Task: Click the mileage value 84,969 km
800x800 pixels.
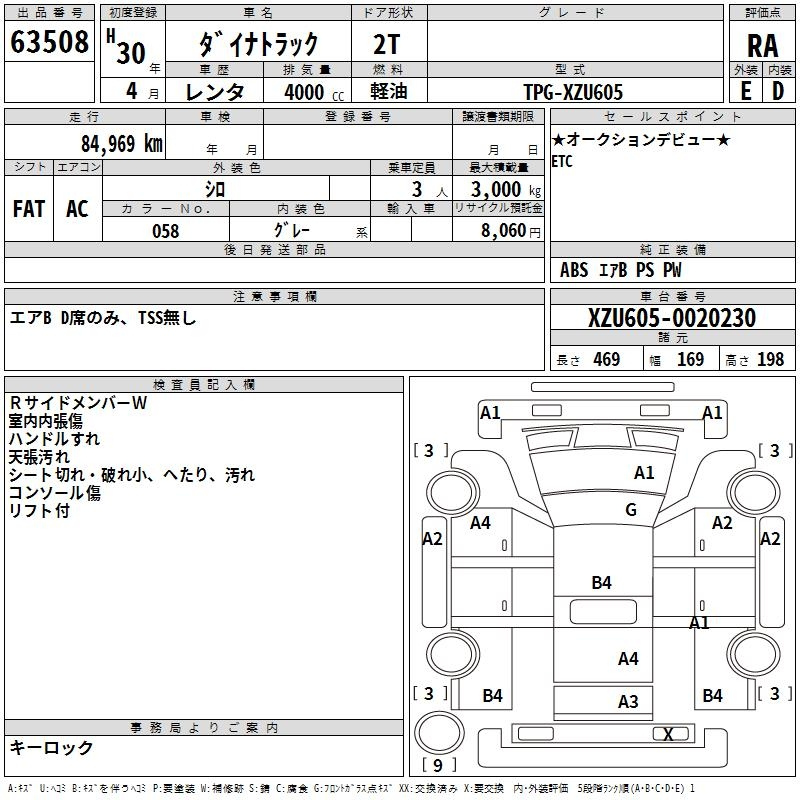Action: pyautogui.click(x=121, y=144)
